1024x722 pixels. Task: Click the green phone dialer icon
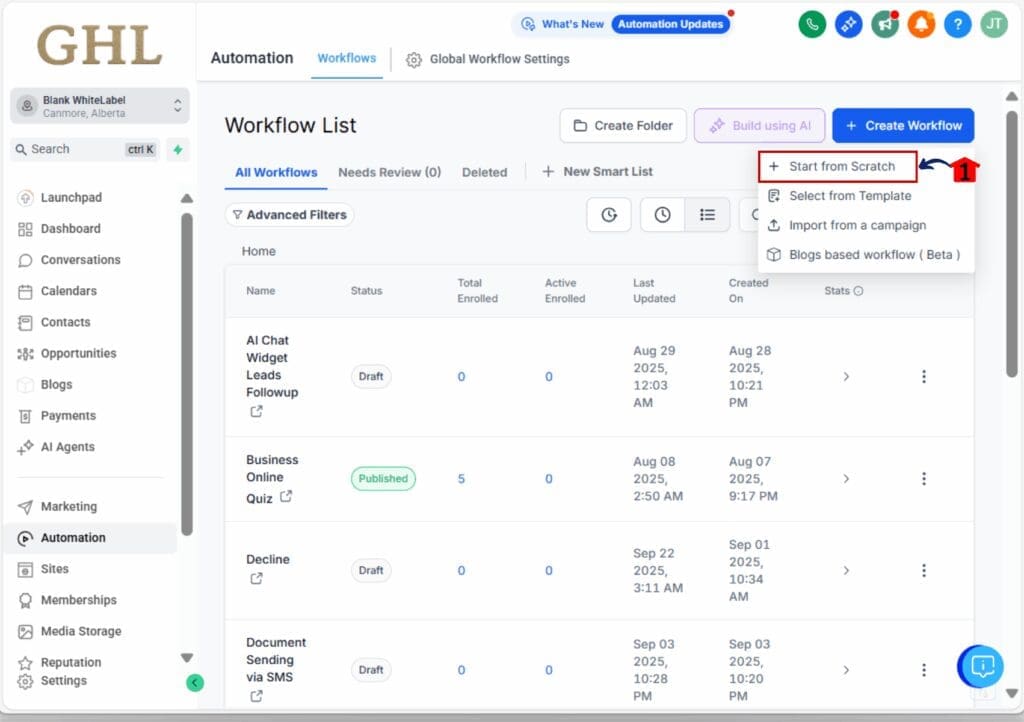pyautogui.click(x=813, y=24)
